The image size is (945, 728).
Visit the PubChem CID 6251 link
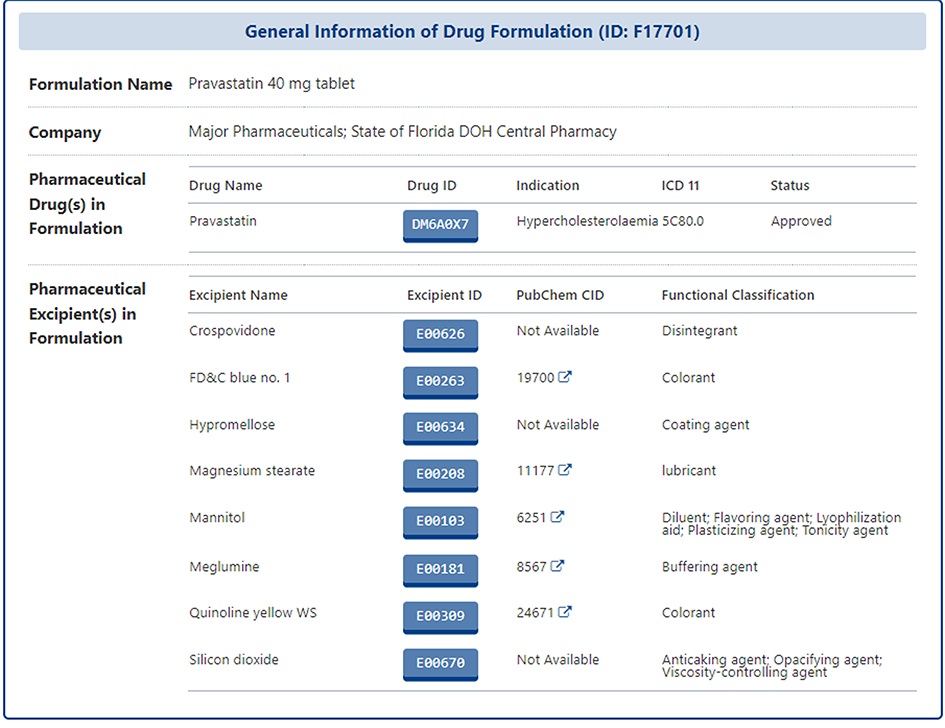(x=531, y=517)
